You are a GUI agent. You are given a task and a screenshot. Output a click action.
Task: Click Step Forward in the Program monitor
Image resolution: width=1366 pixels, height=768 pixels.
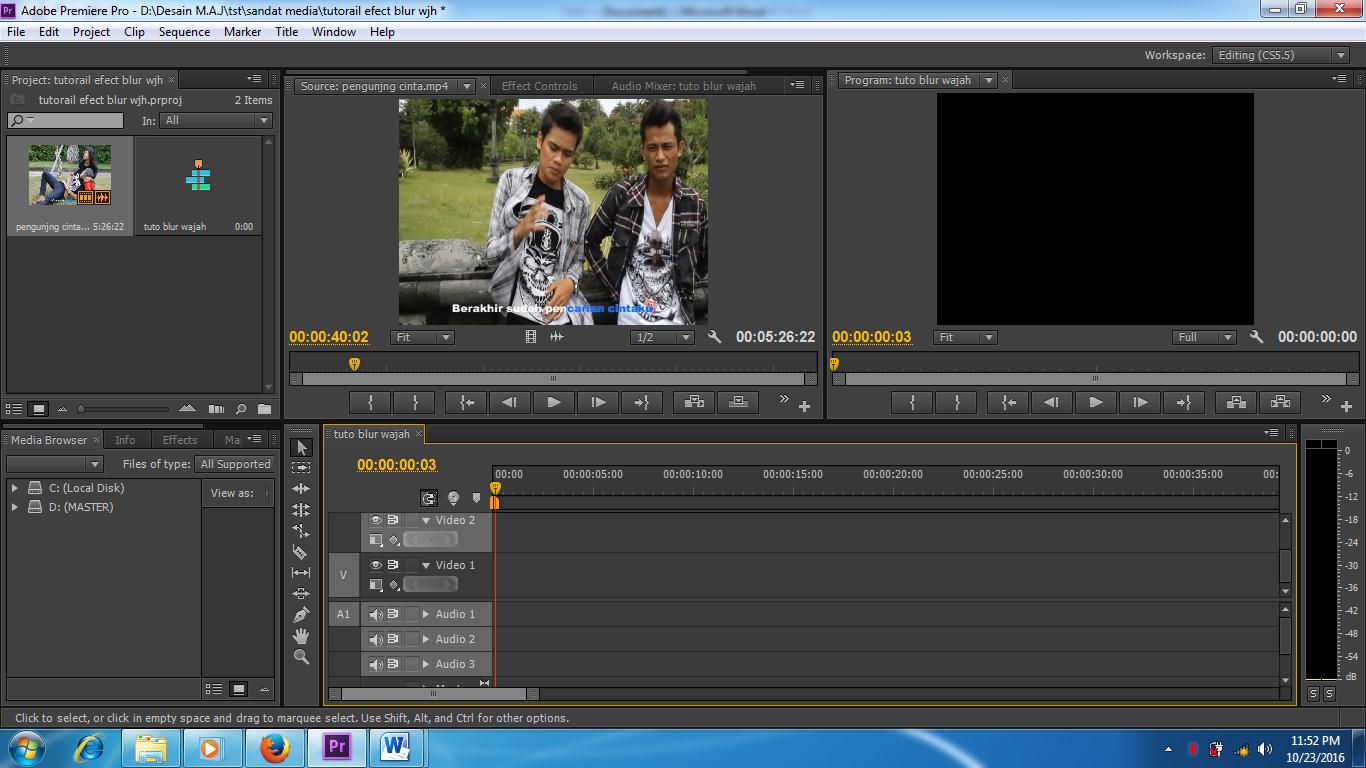point(1140,402)
